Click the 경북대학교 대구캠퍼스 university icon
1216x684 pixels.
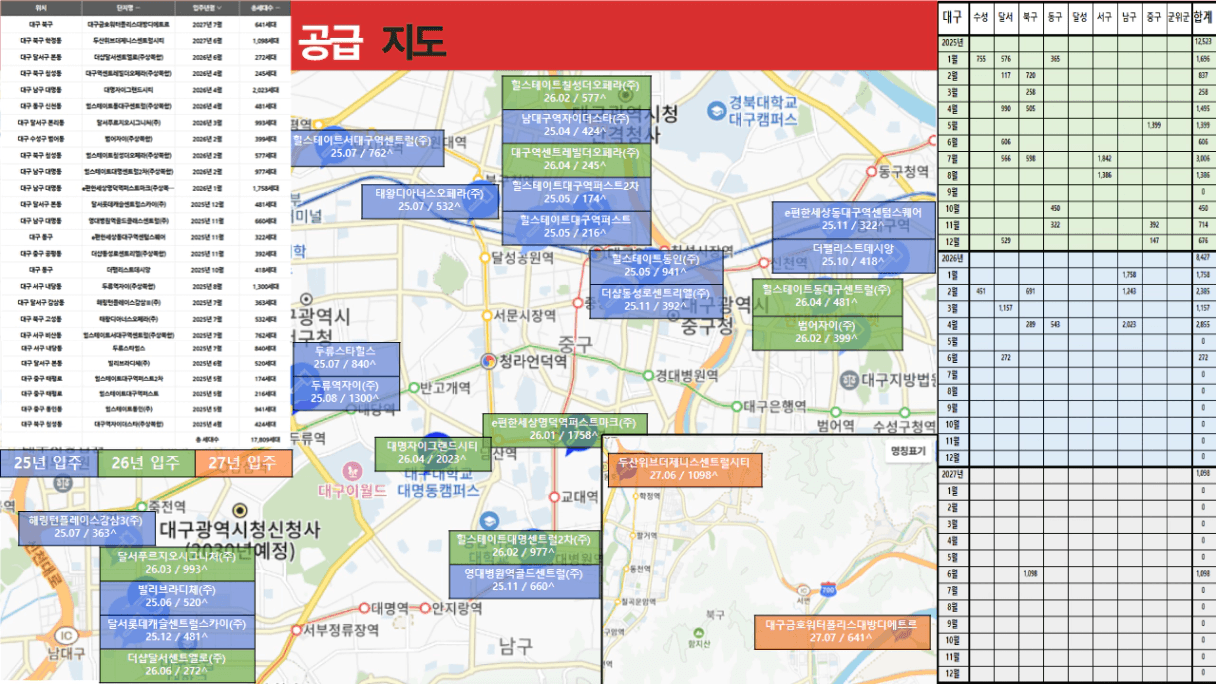point(718,110)
